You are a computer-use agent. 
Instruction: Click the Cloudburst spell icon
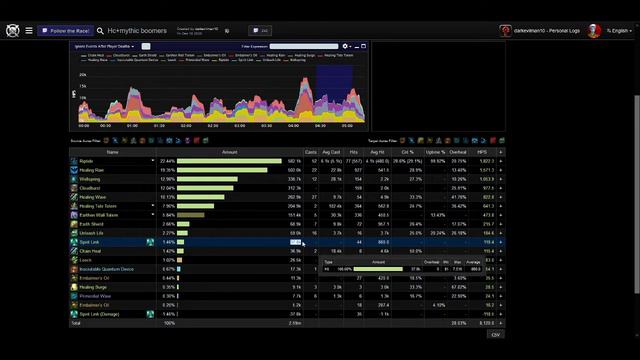coord(74,188)
